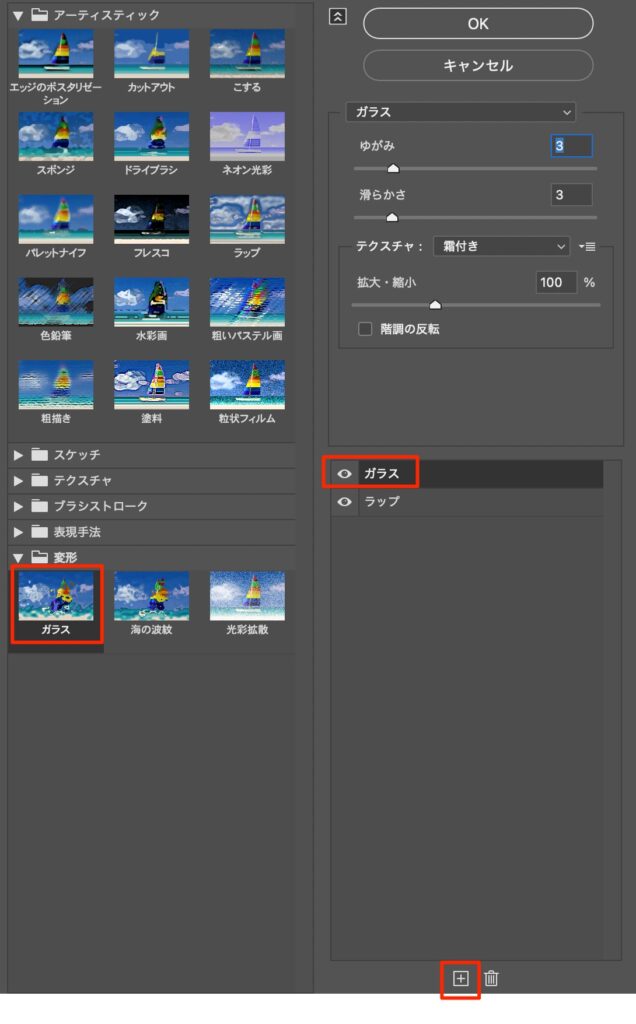Enable the 階調の反転 checkbox

(366, 328)
